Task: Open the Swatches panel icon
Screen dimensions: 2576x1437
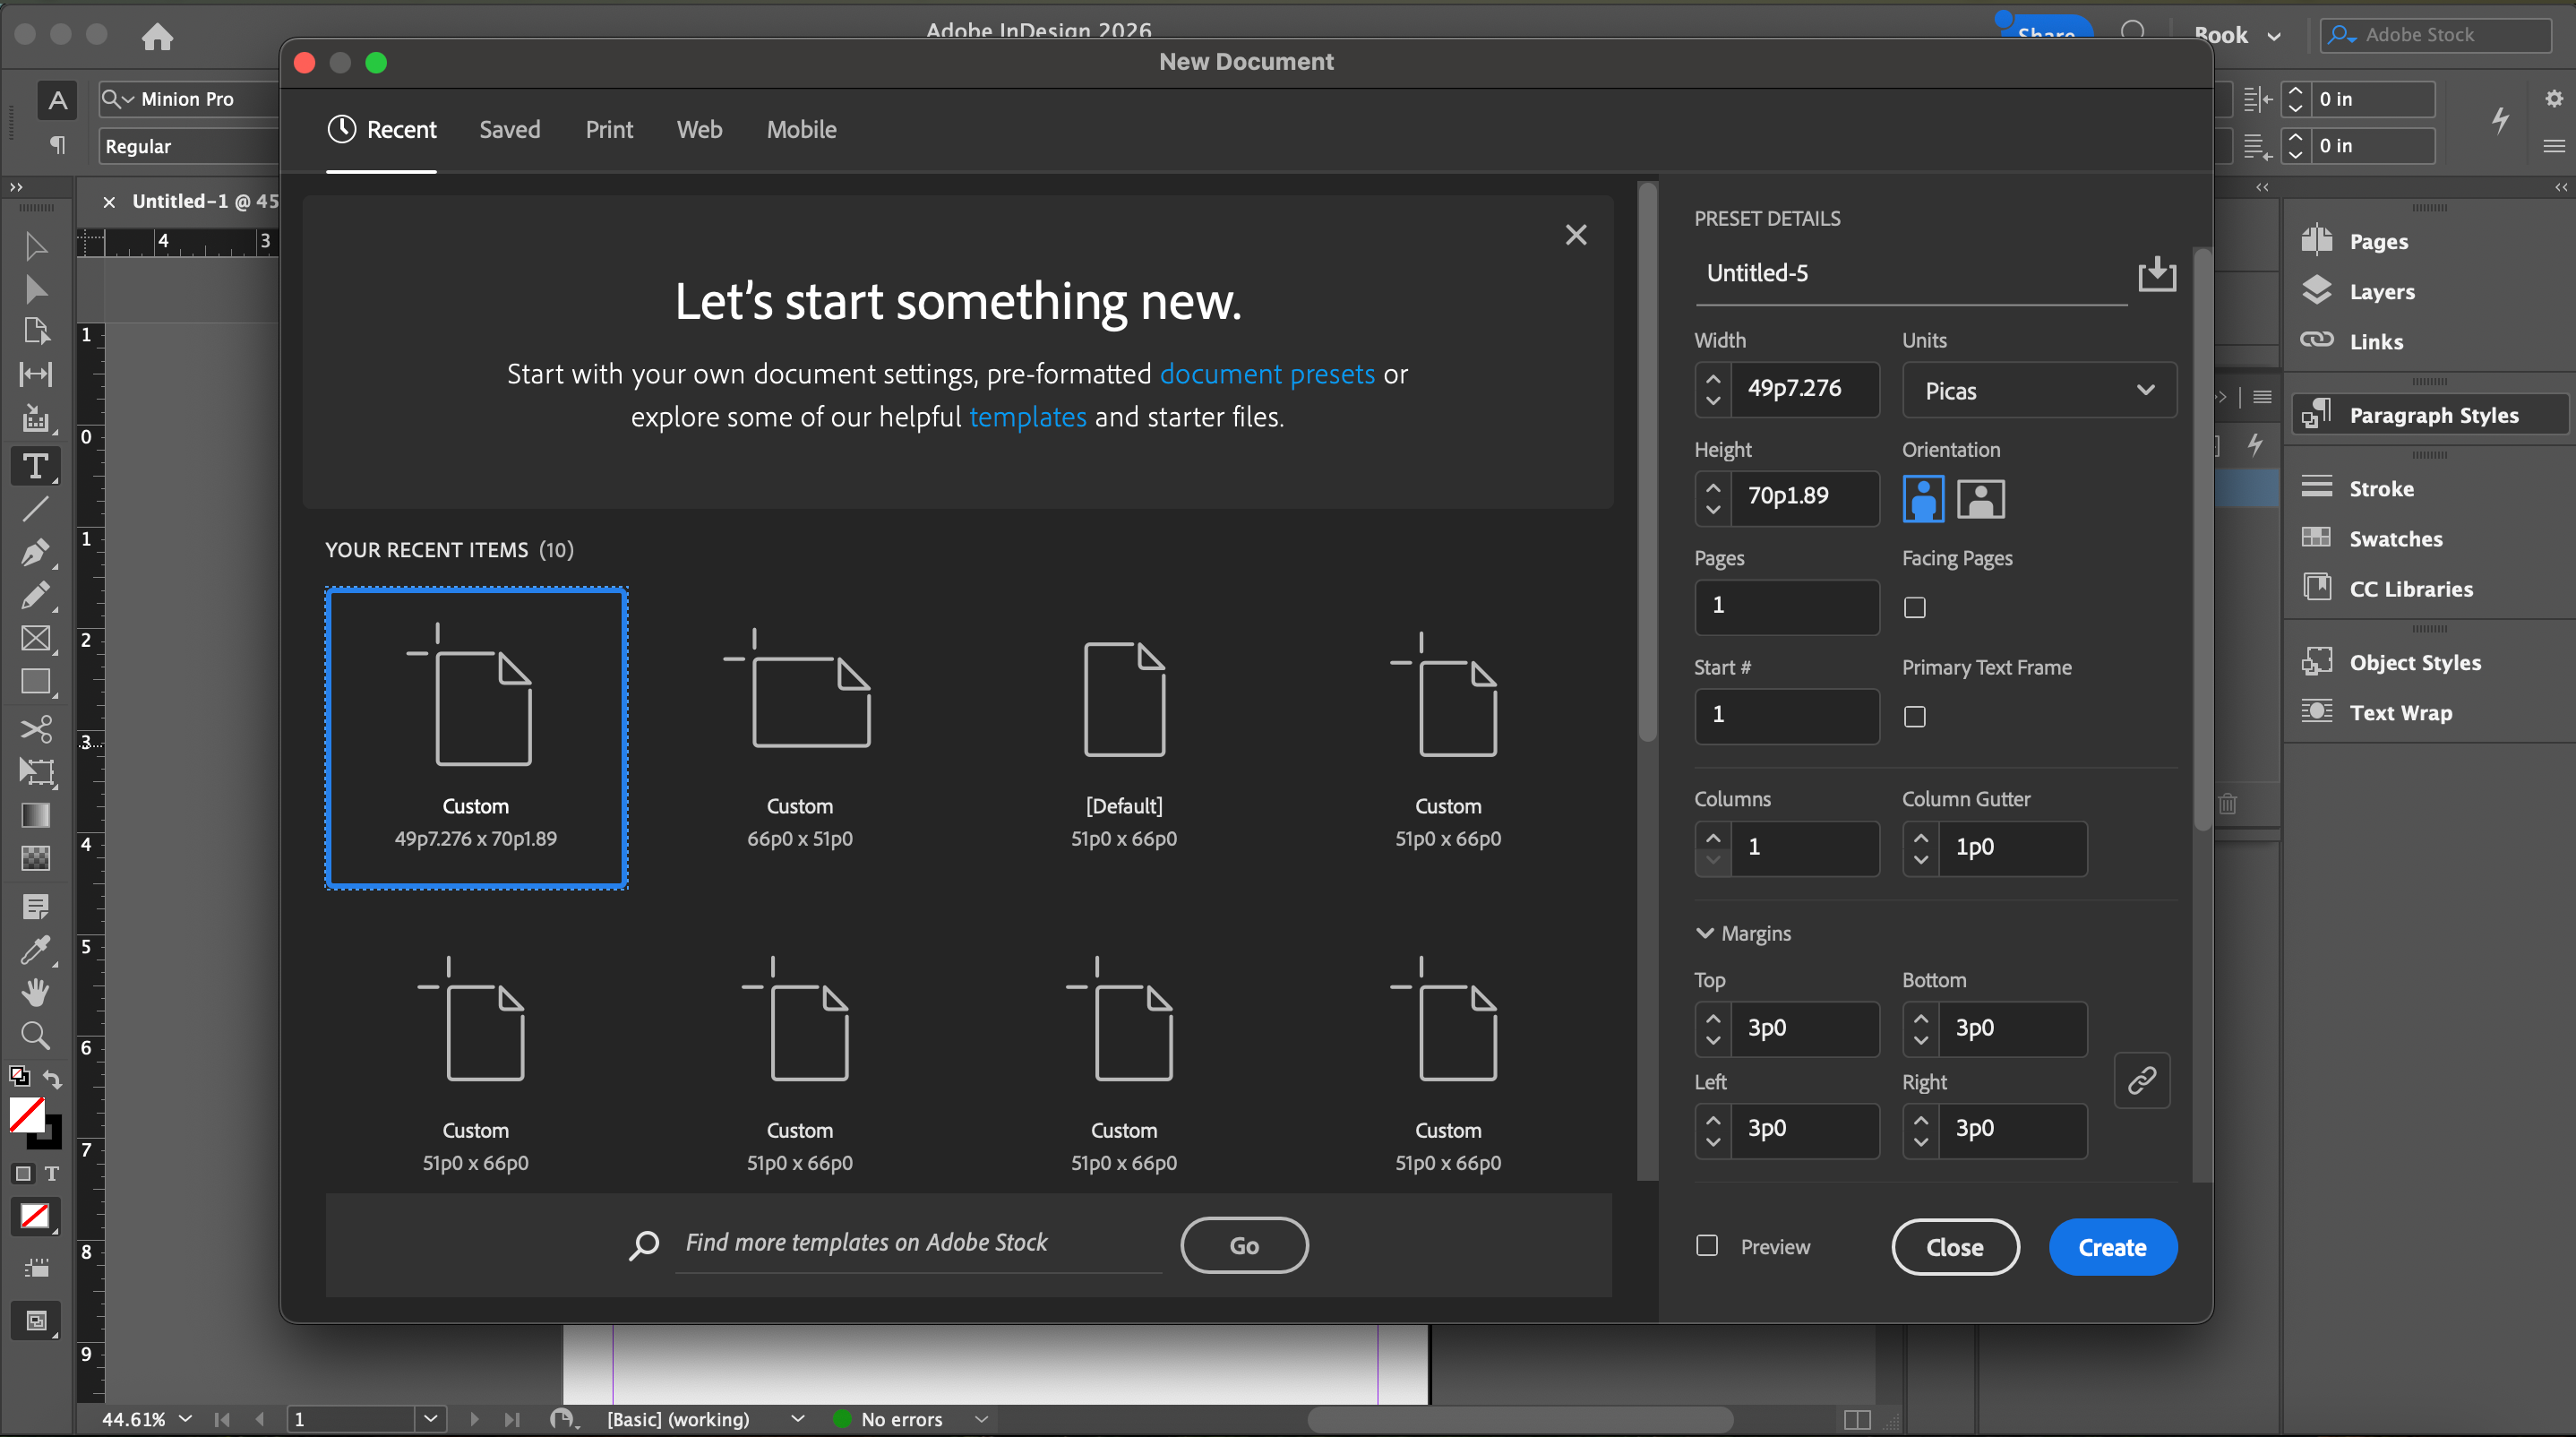Action: [x=2316, y=538]
